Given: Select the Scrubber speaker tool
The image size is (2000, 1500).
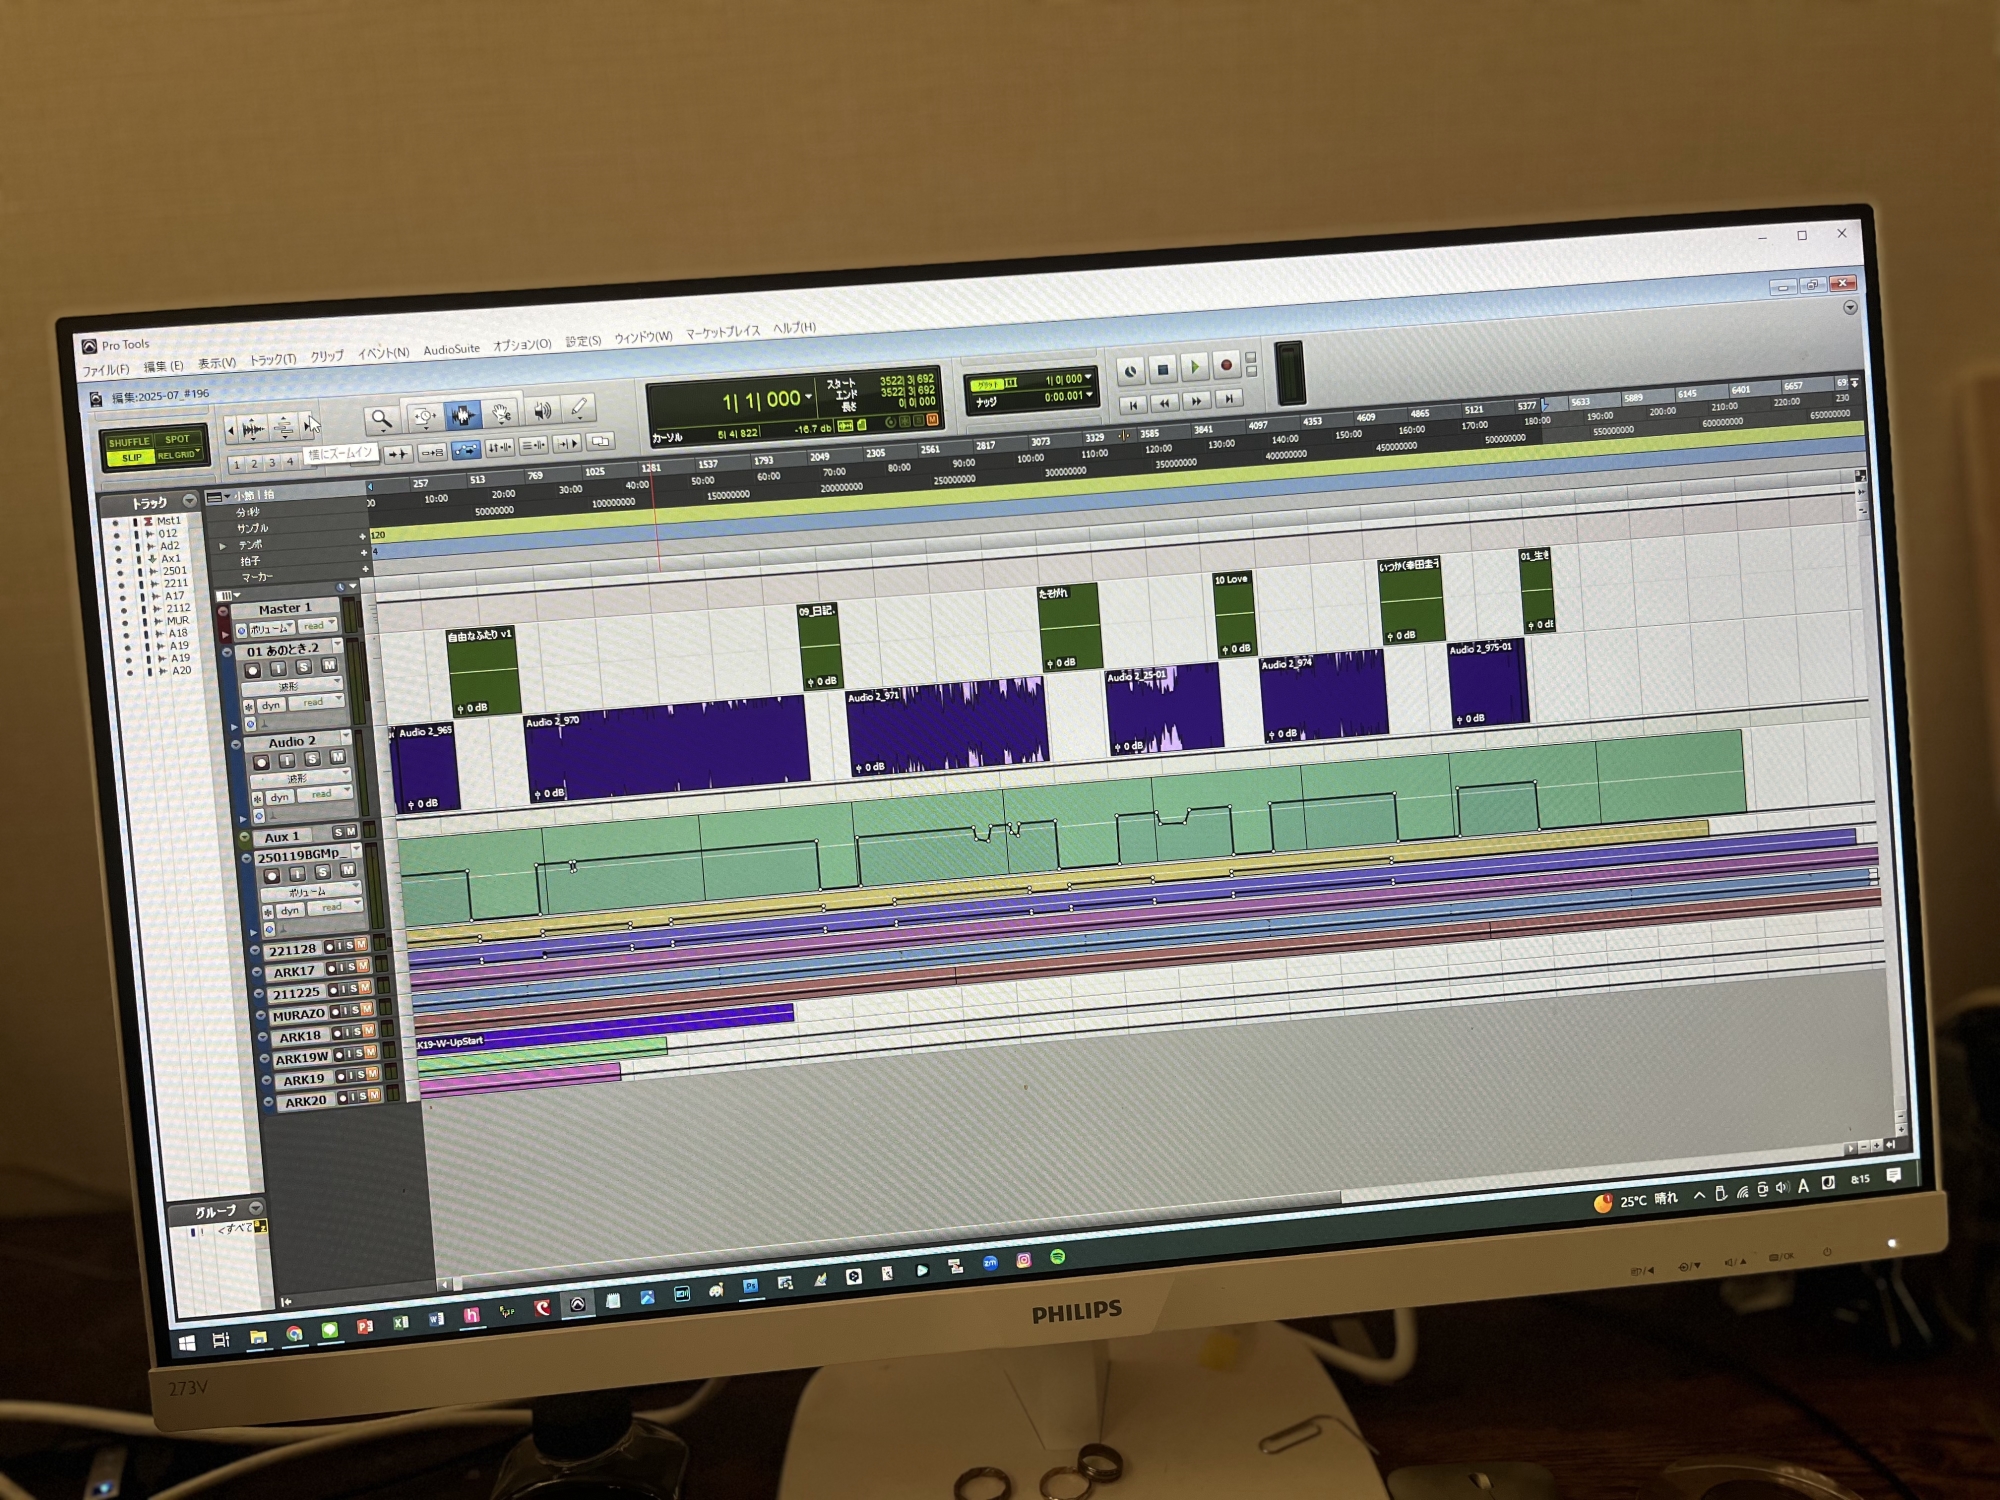Looking at the screenshot, I should [x=542, y=411].
